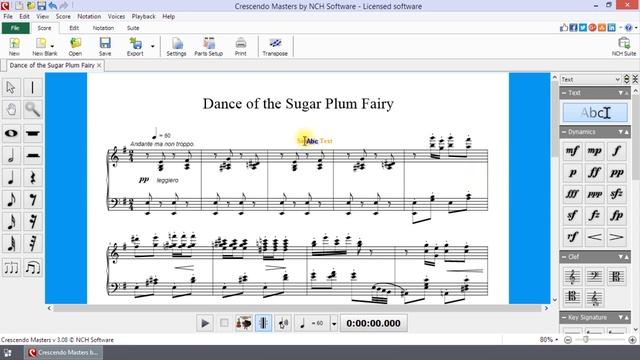Switch to the Suite ribbon tab

click(133, 28)
